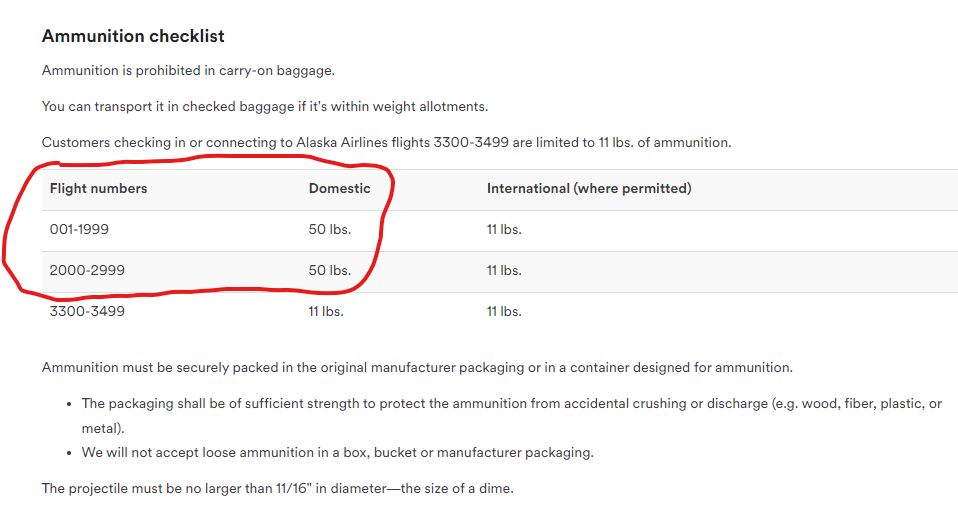Click the sentence about carry-on baggage prohibition

[188, 70]
